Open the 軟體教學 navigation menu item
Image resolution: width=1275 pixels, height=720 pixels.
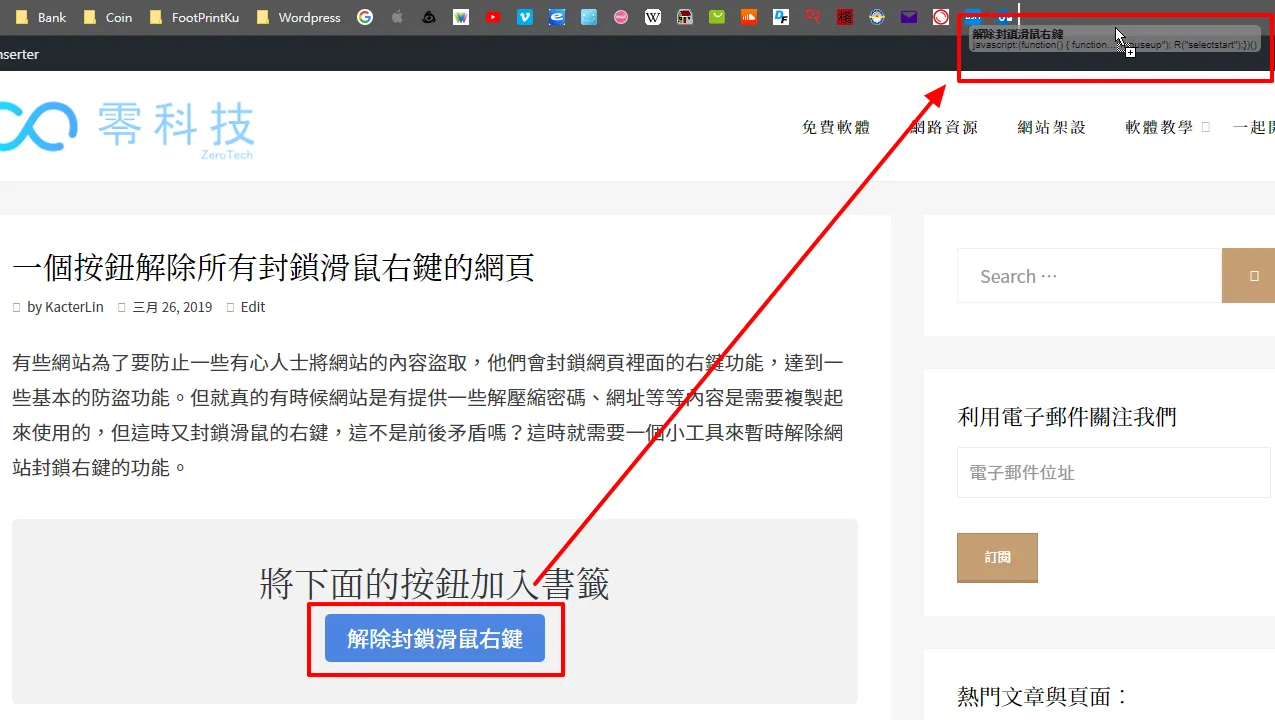tap(1159, 127)
